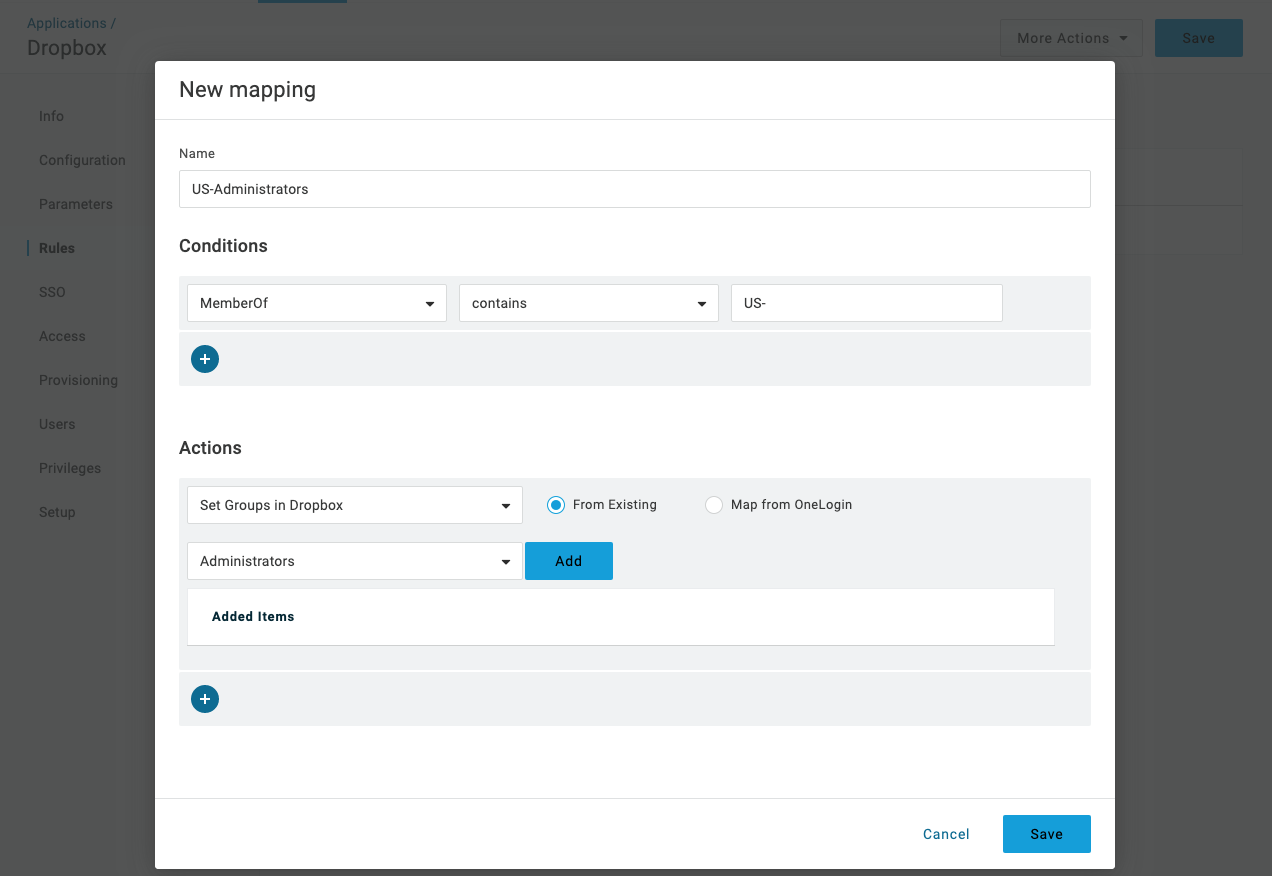Image resolution: width=1272 pixels, height=876 pixels.
Task: Go to the Access tab
Action: coord(62,336)
